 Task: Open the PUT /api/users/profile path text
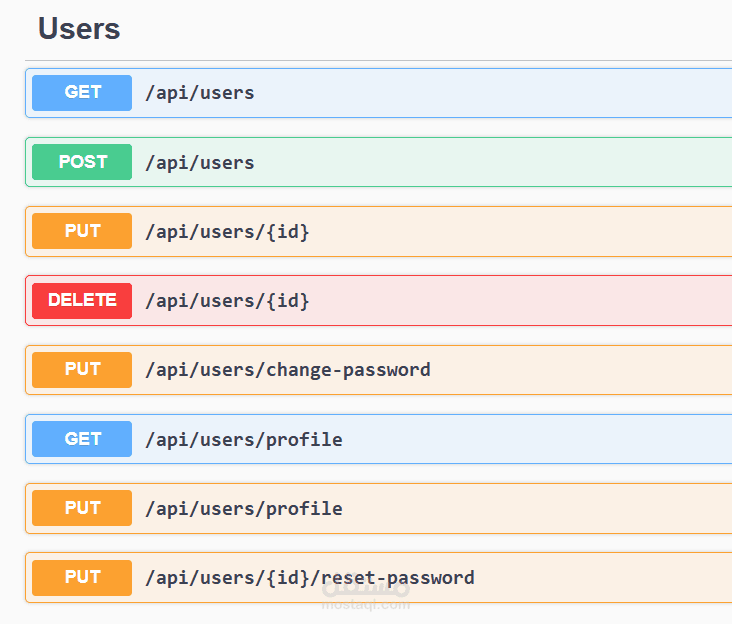(x=244, y=508)
